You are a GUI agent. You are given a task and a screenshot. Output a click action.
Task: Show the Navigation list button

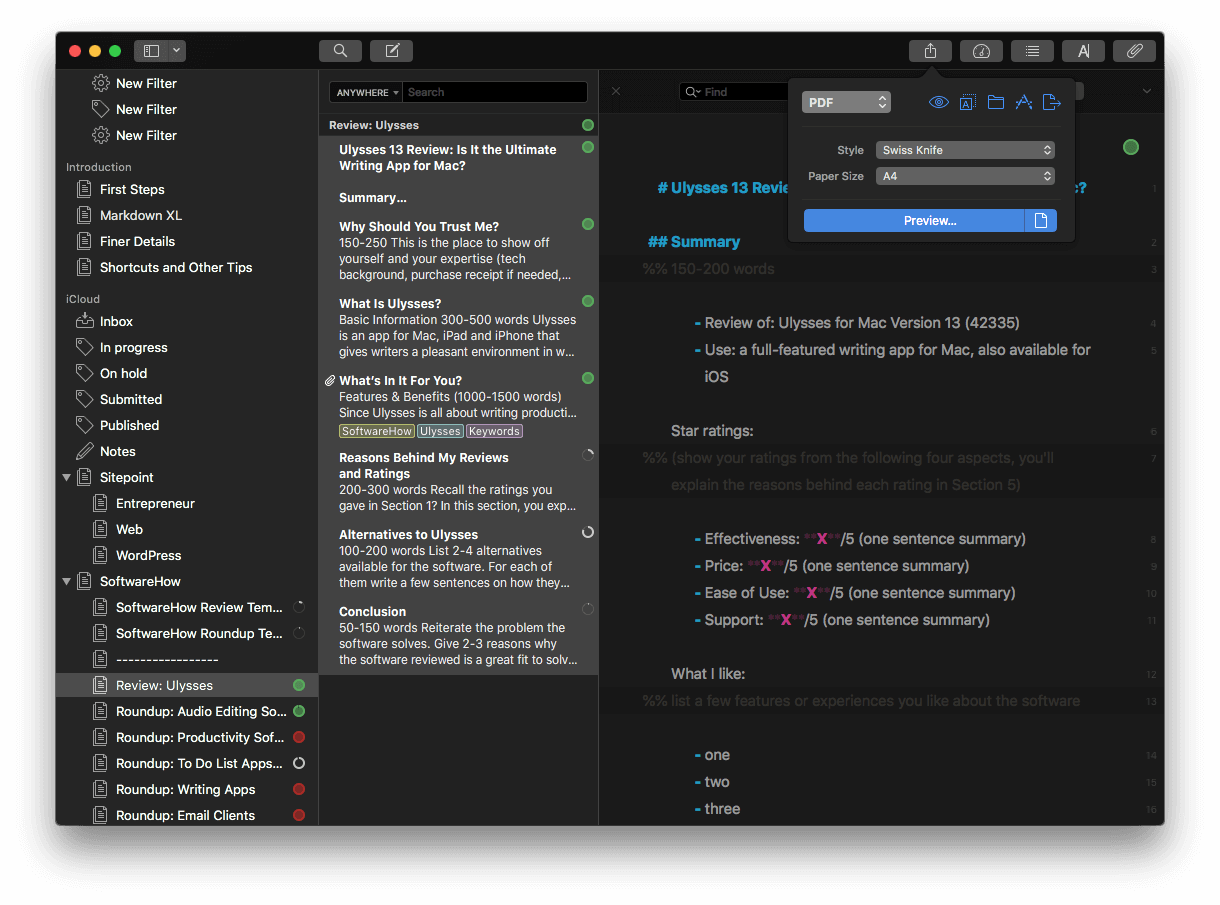click(1032, 51)
